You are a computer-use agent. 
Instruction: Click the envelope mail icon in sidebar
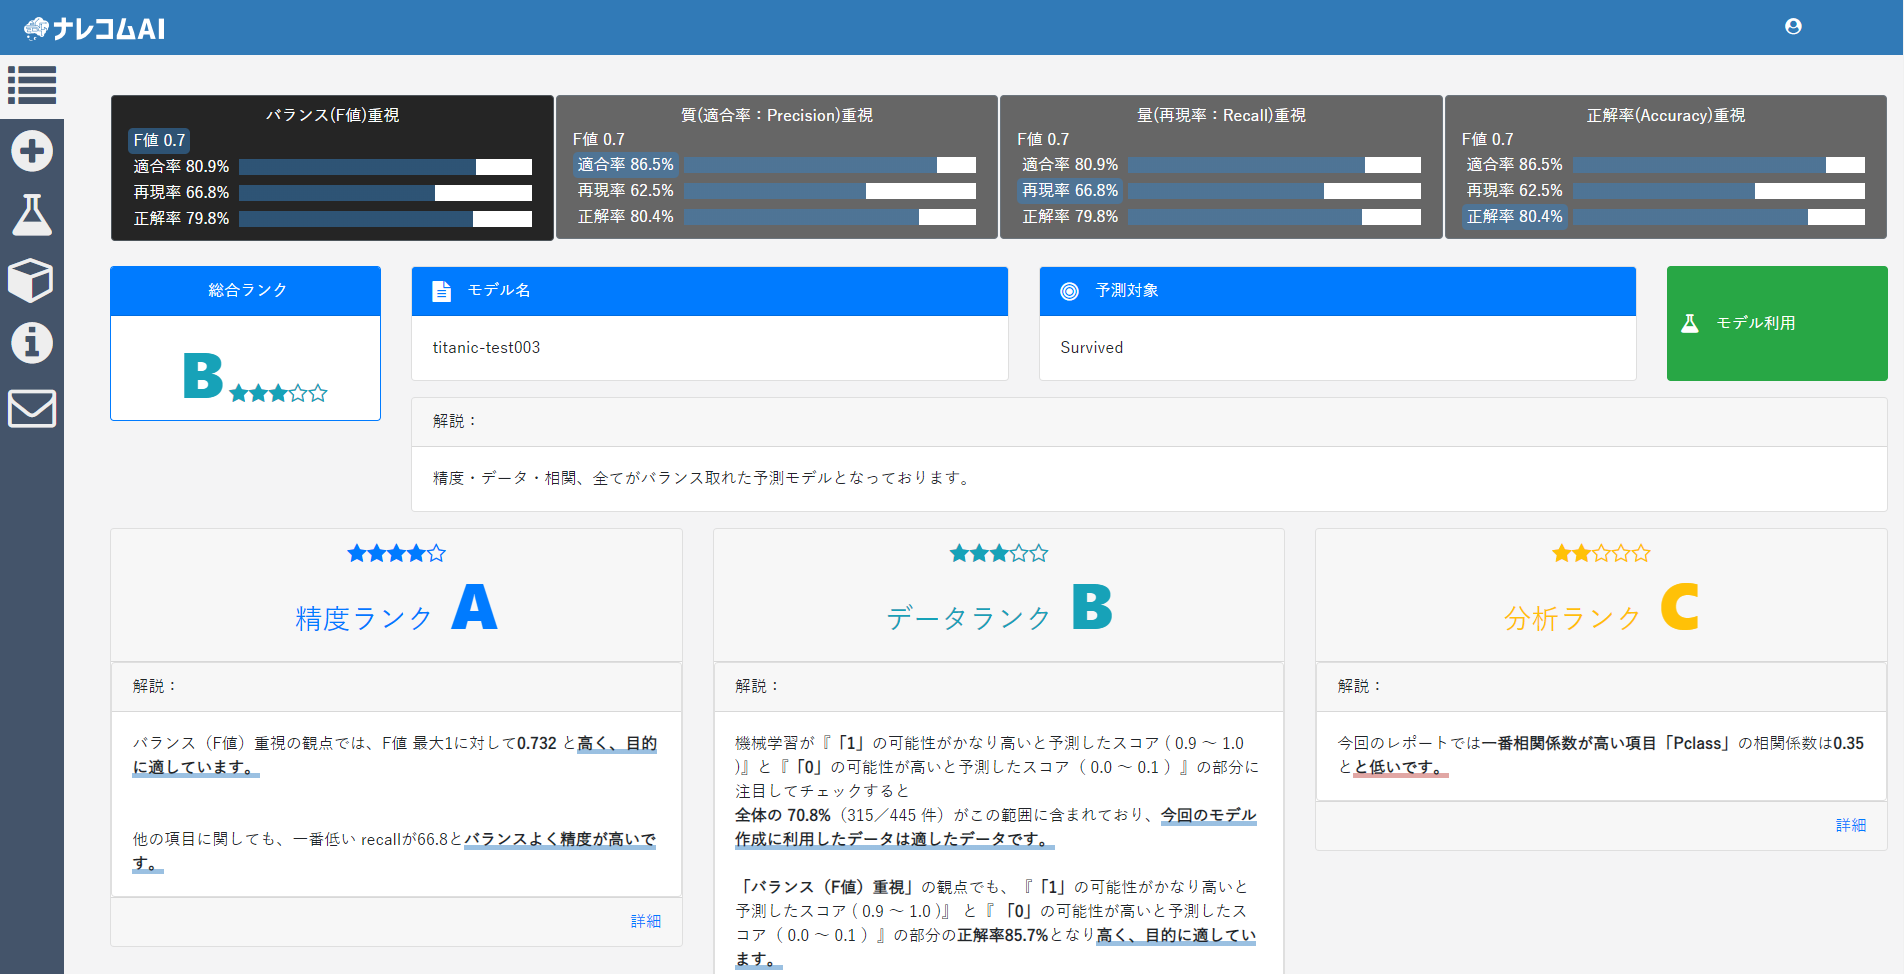(32, 408)
